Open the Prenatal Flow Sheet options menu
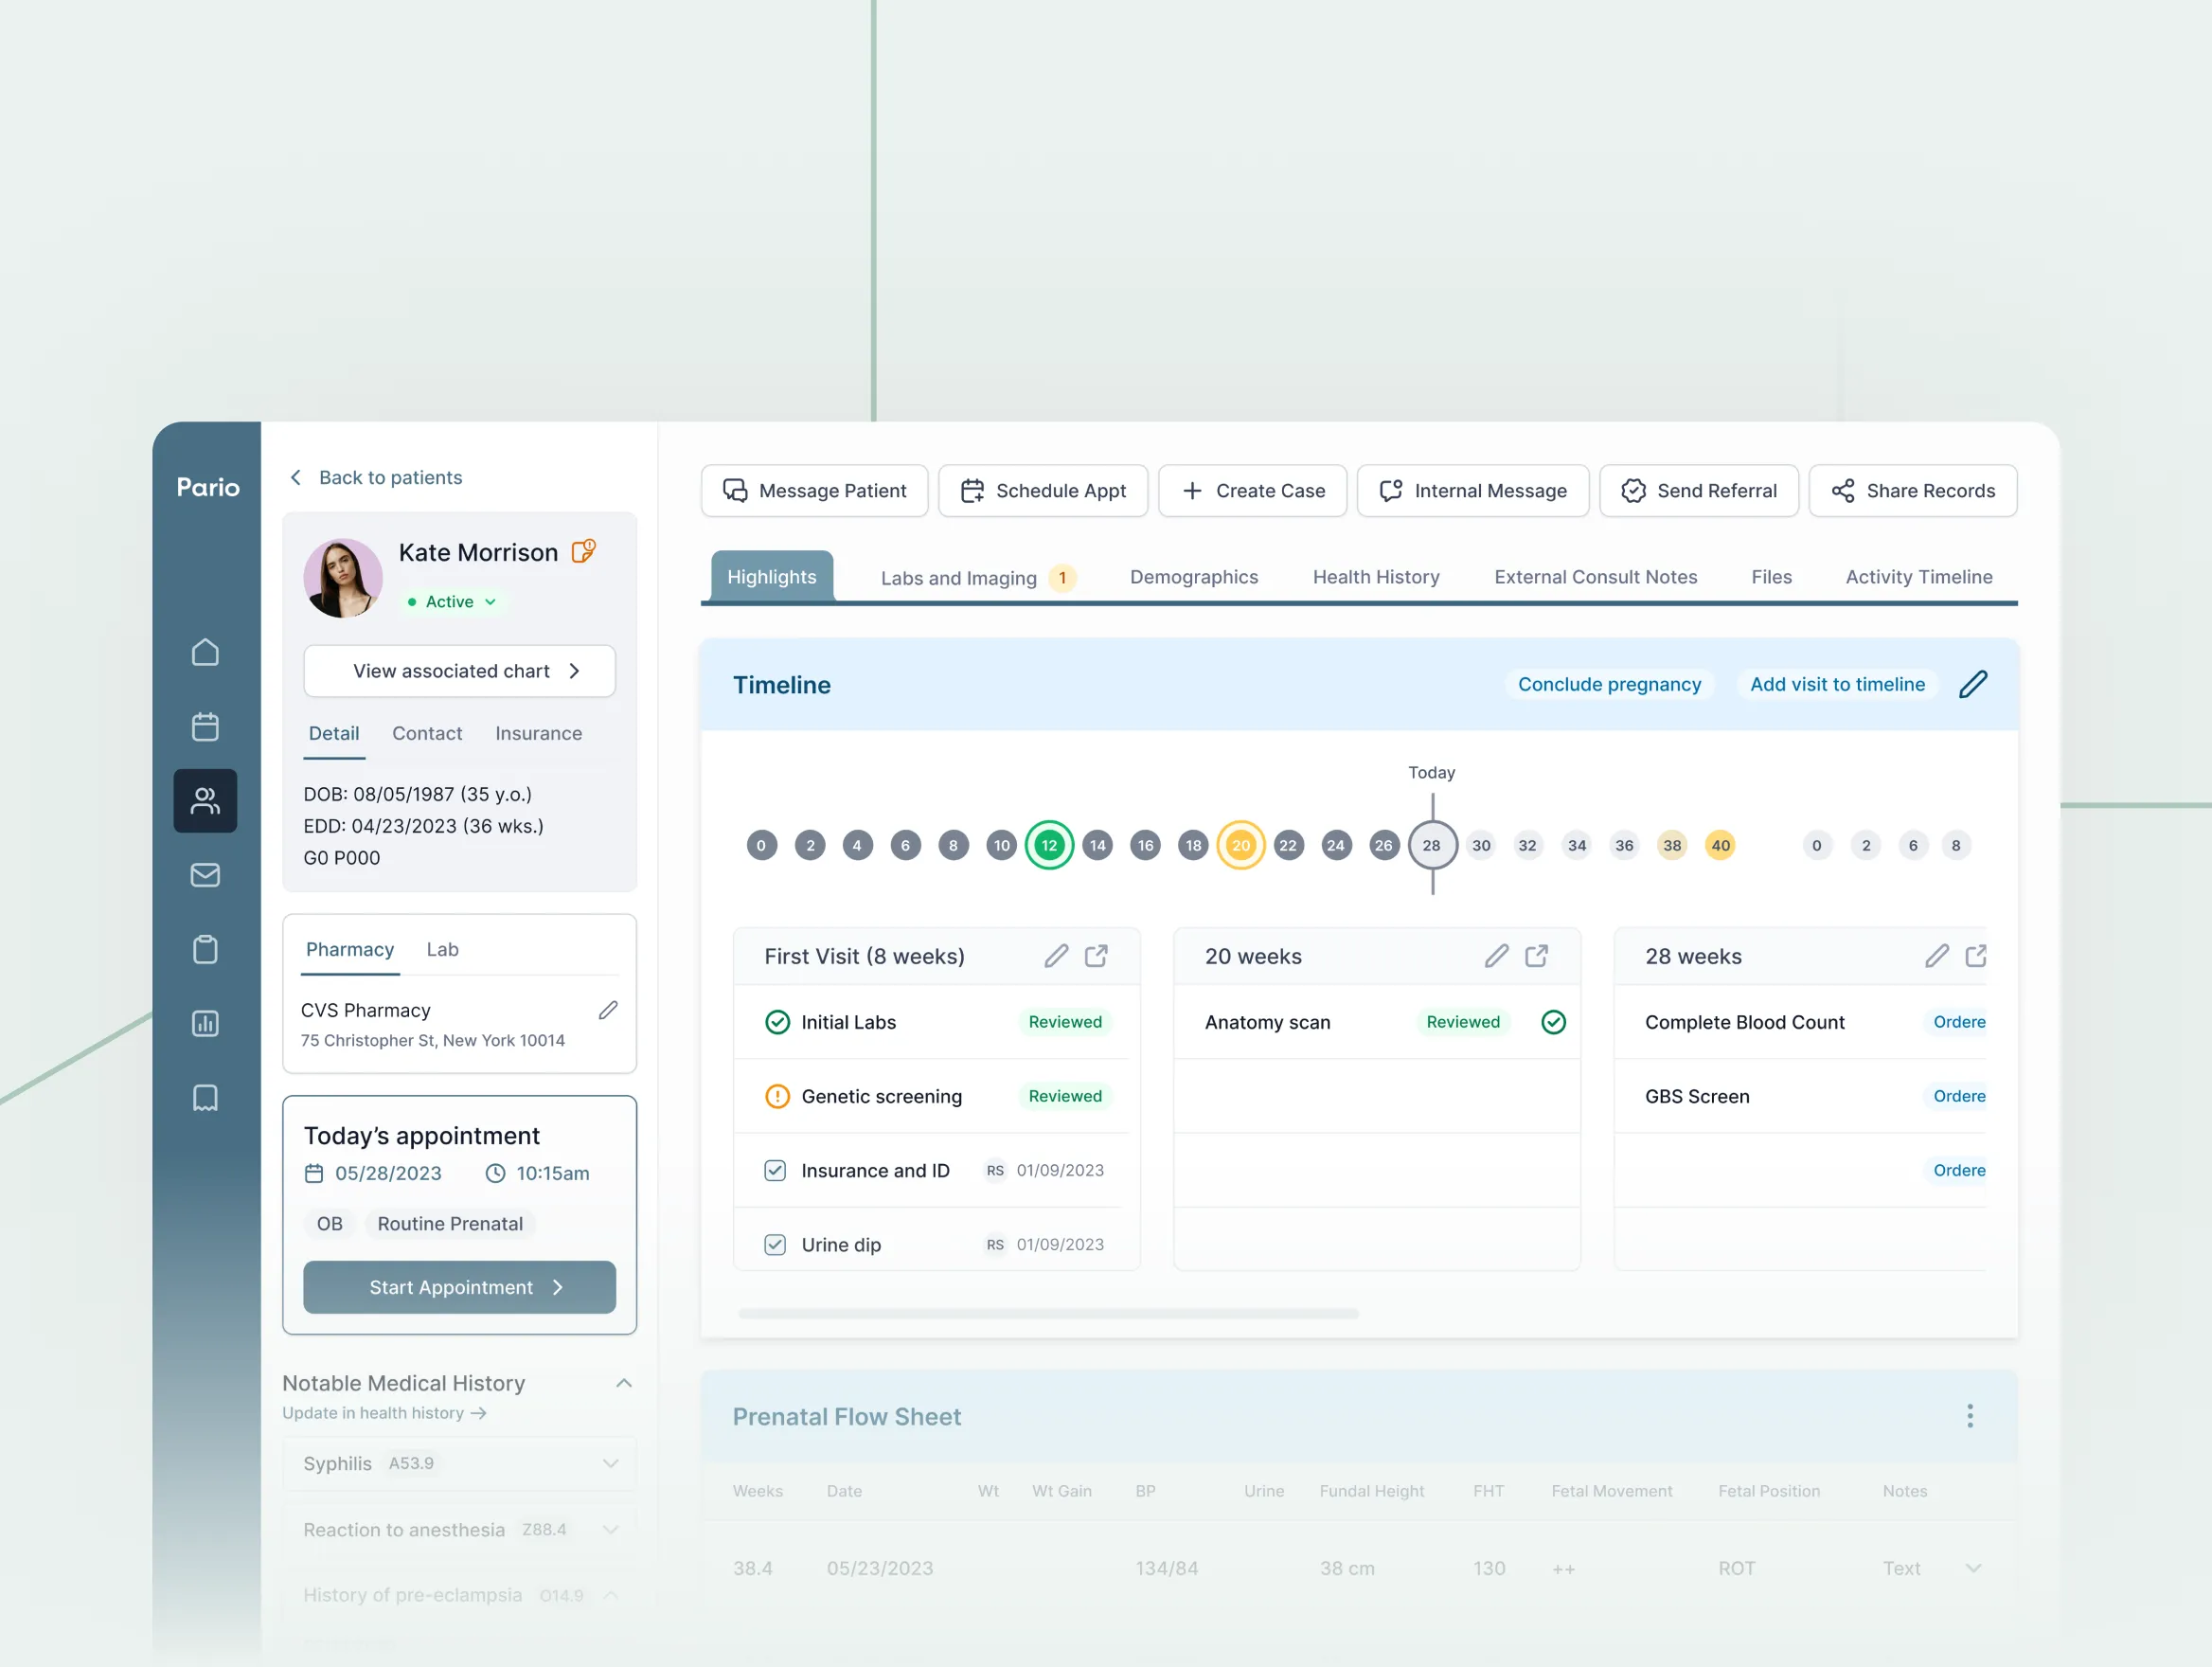This screenshot has width=2212, height=1667. [1969, 1416]
